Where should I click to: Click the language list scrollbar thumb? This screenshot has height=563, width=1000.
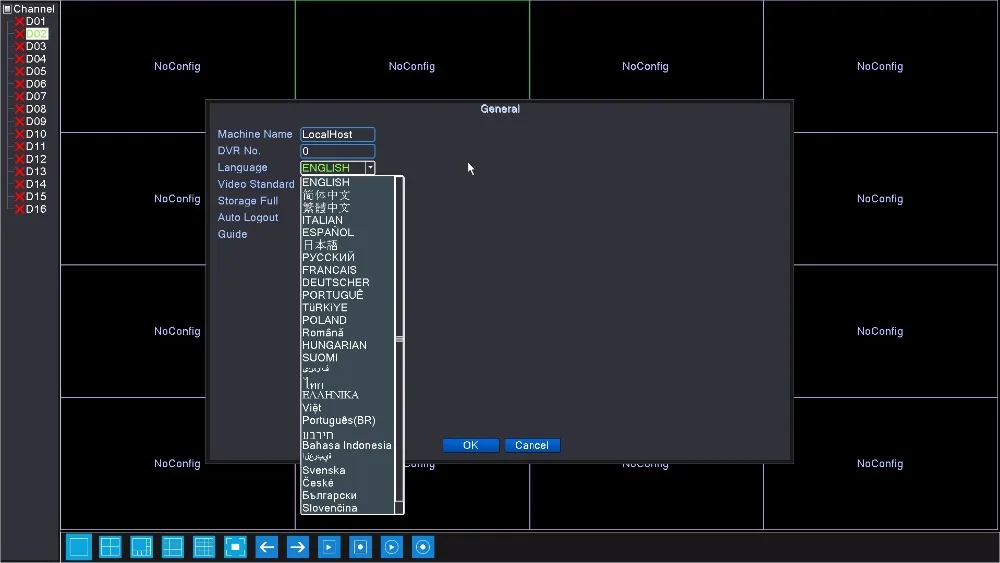pyautogui.click(x=399, y=339)
